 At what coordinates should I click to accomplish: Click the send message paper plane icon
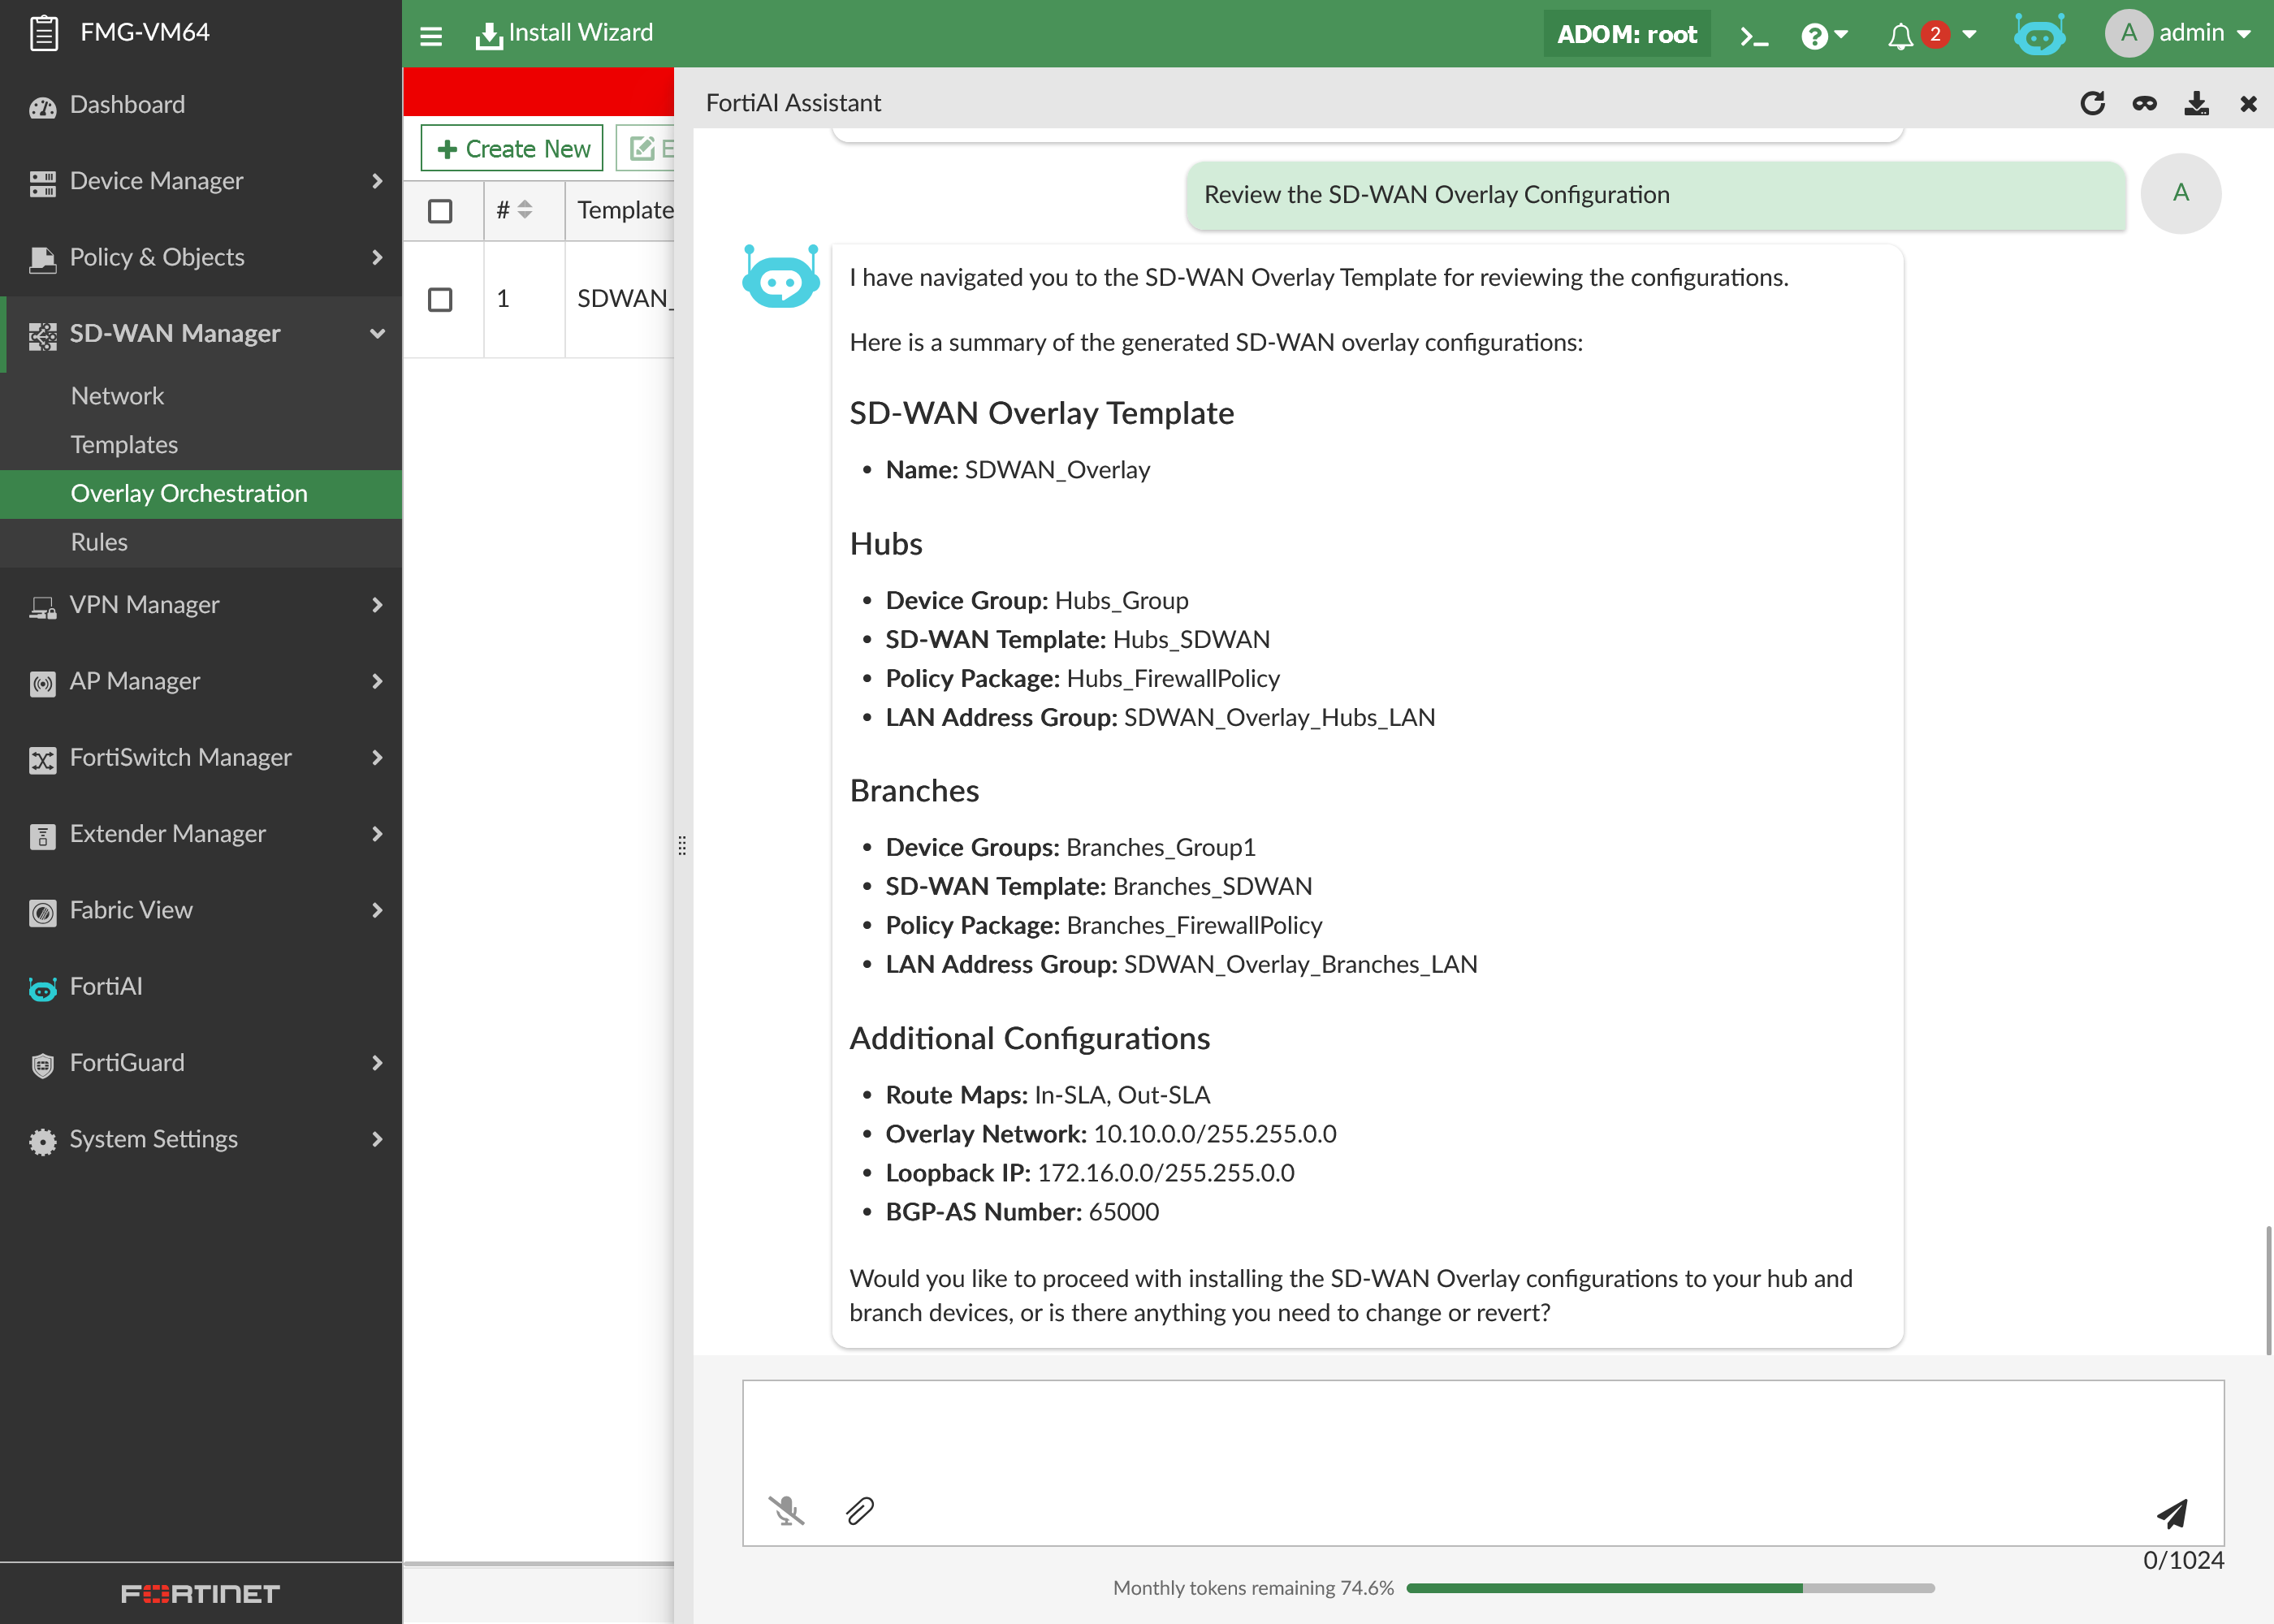2172,1513
